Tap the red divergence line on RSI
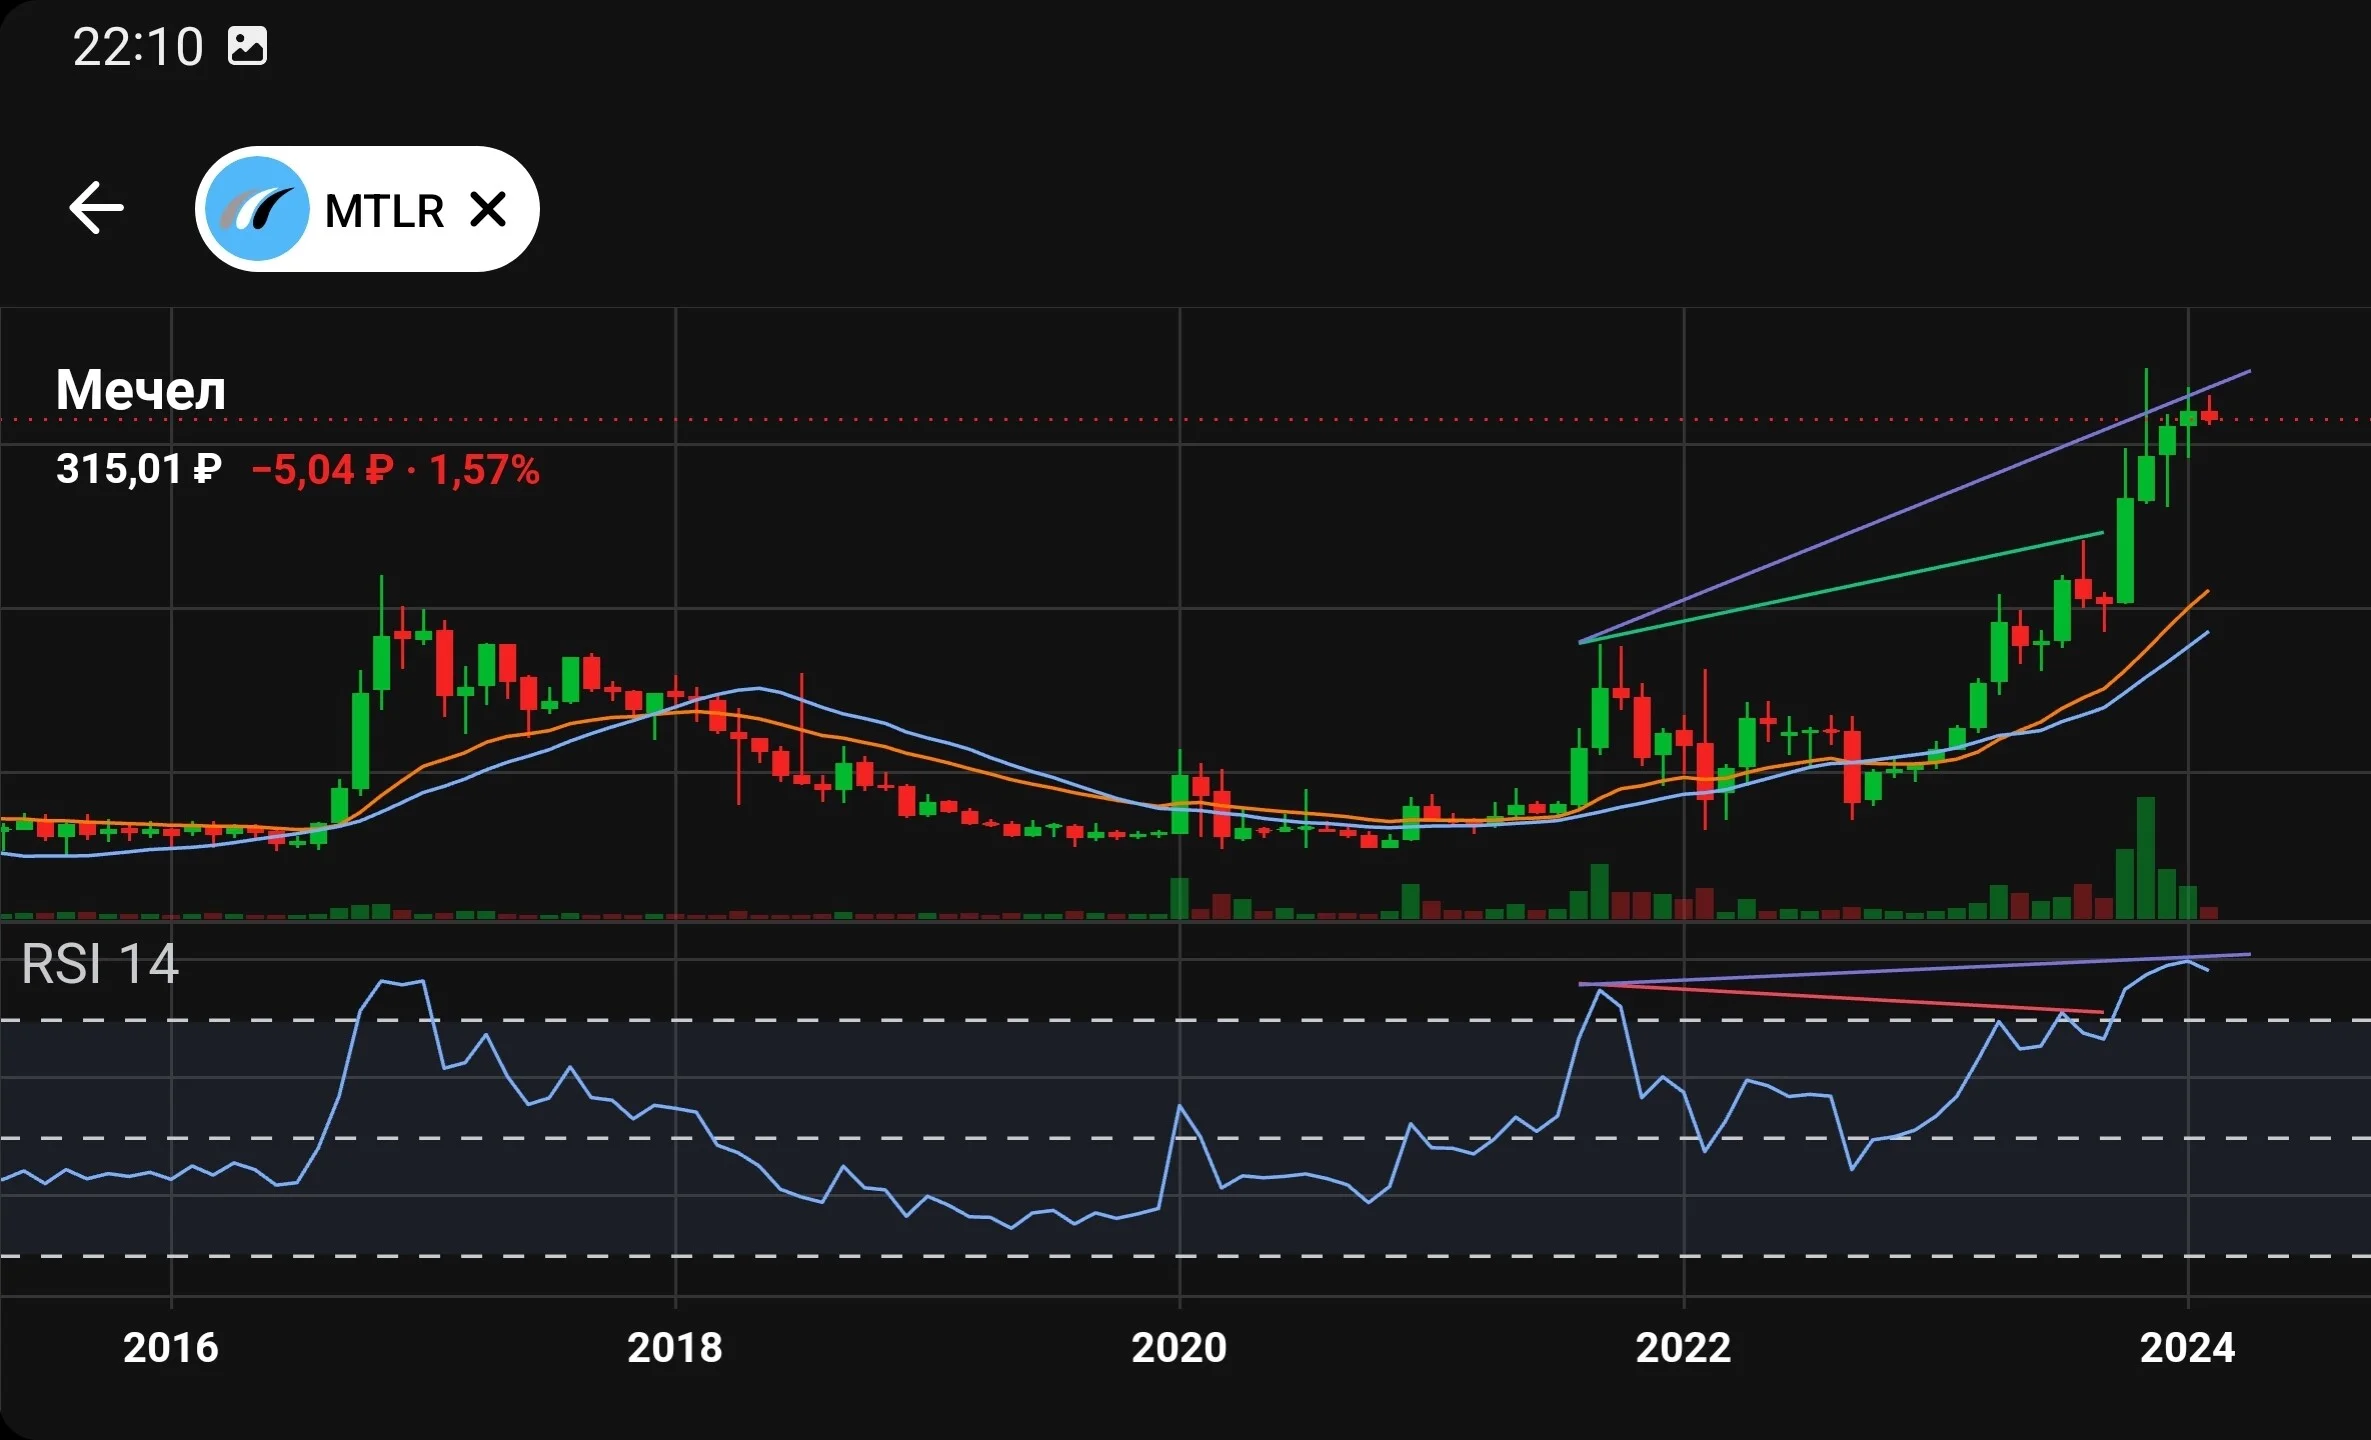2371x1440 pixels. 1841,998
